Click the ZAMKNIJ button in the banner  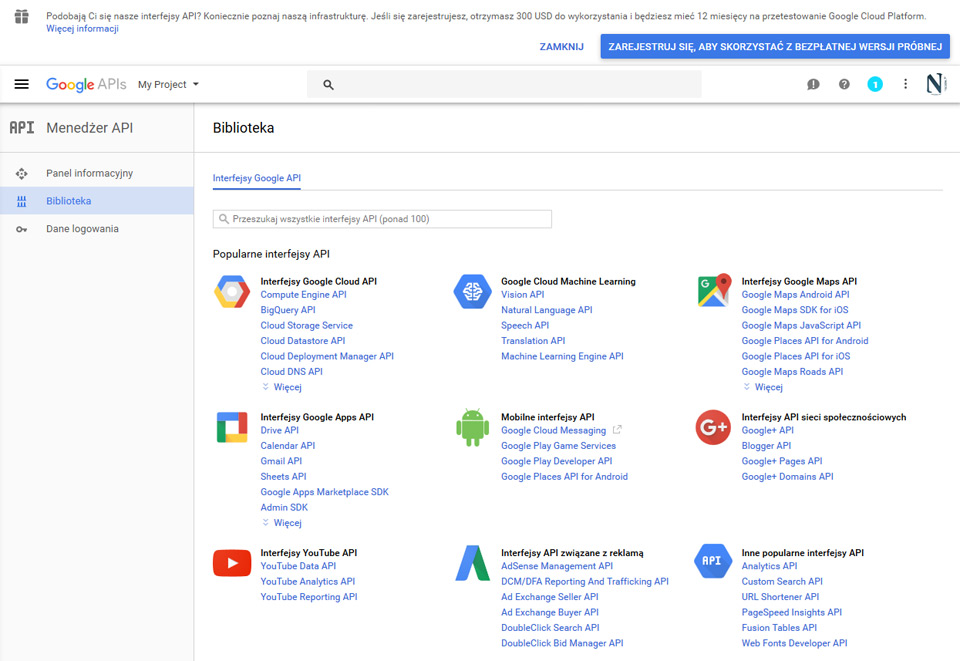[561, 47]
